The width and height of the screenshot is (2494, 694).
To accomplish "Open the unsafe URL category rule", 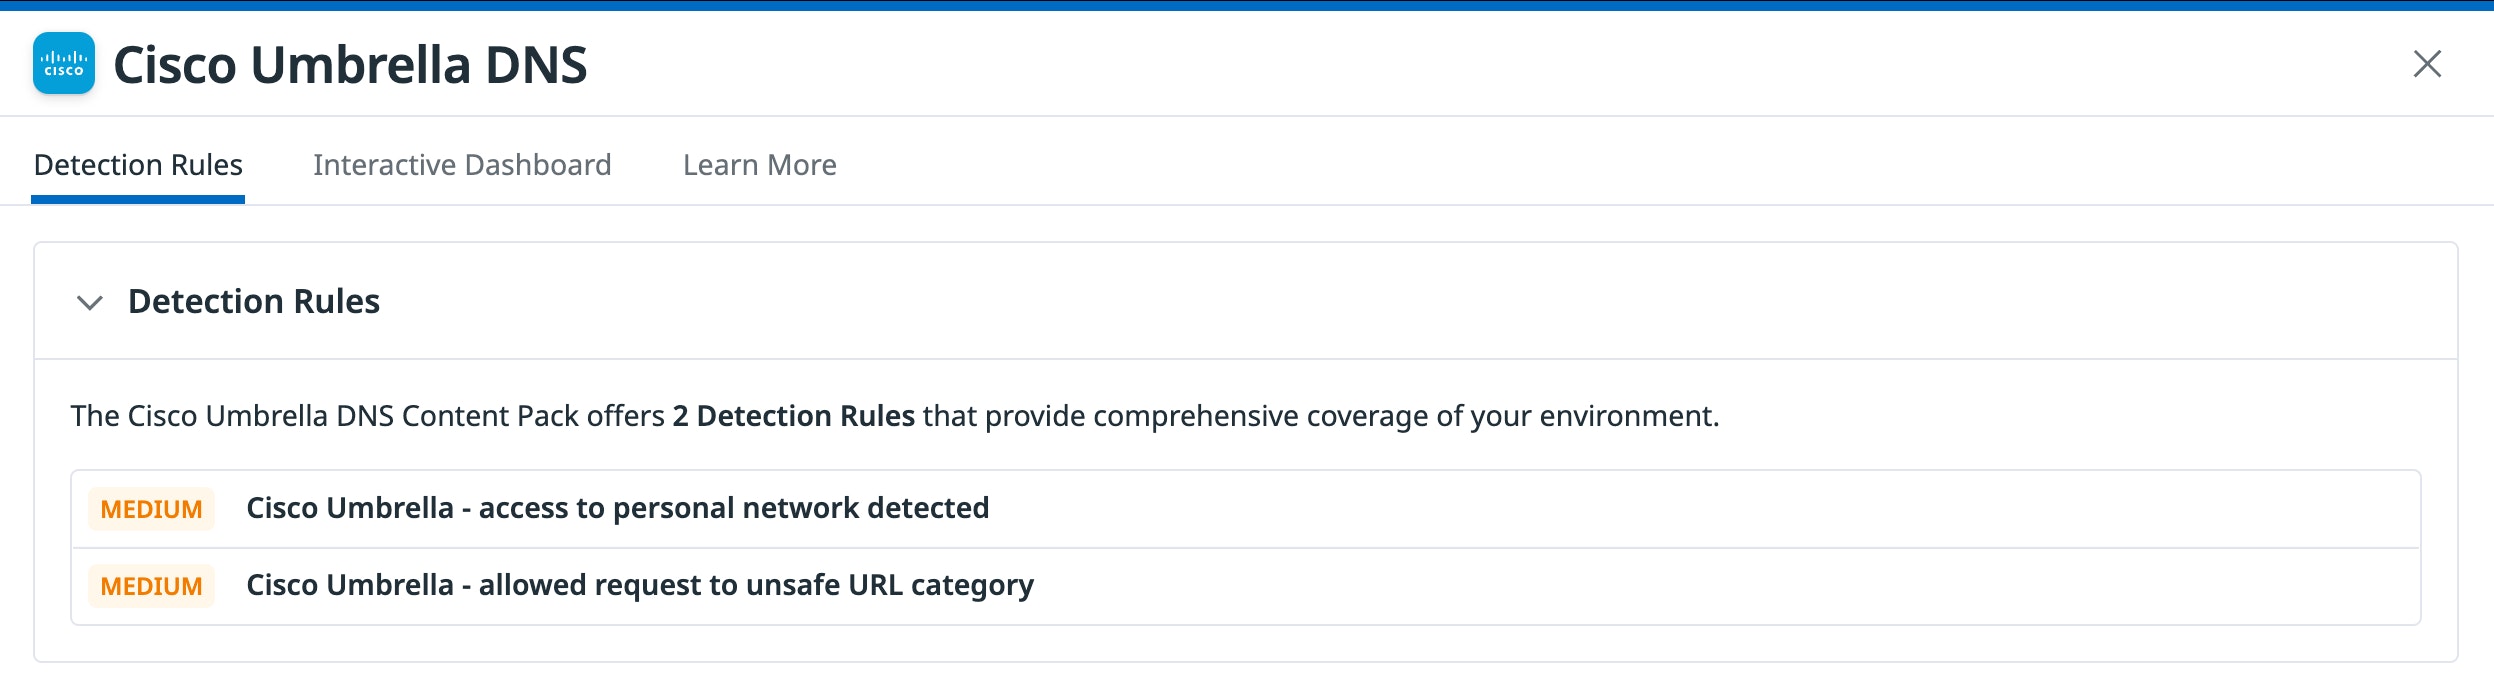I will 640,586.
